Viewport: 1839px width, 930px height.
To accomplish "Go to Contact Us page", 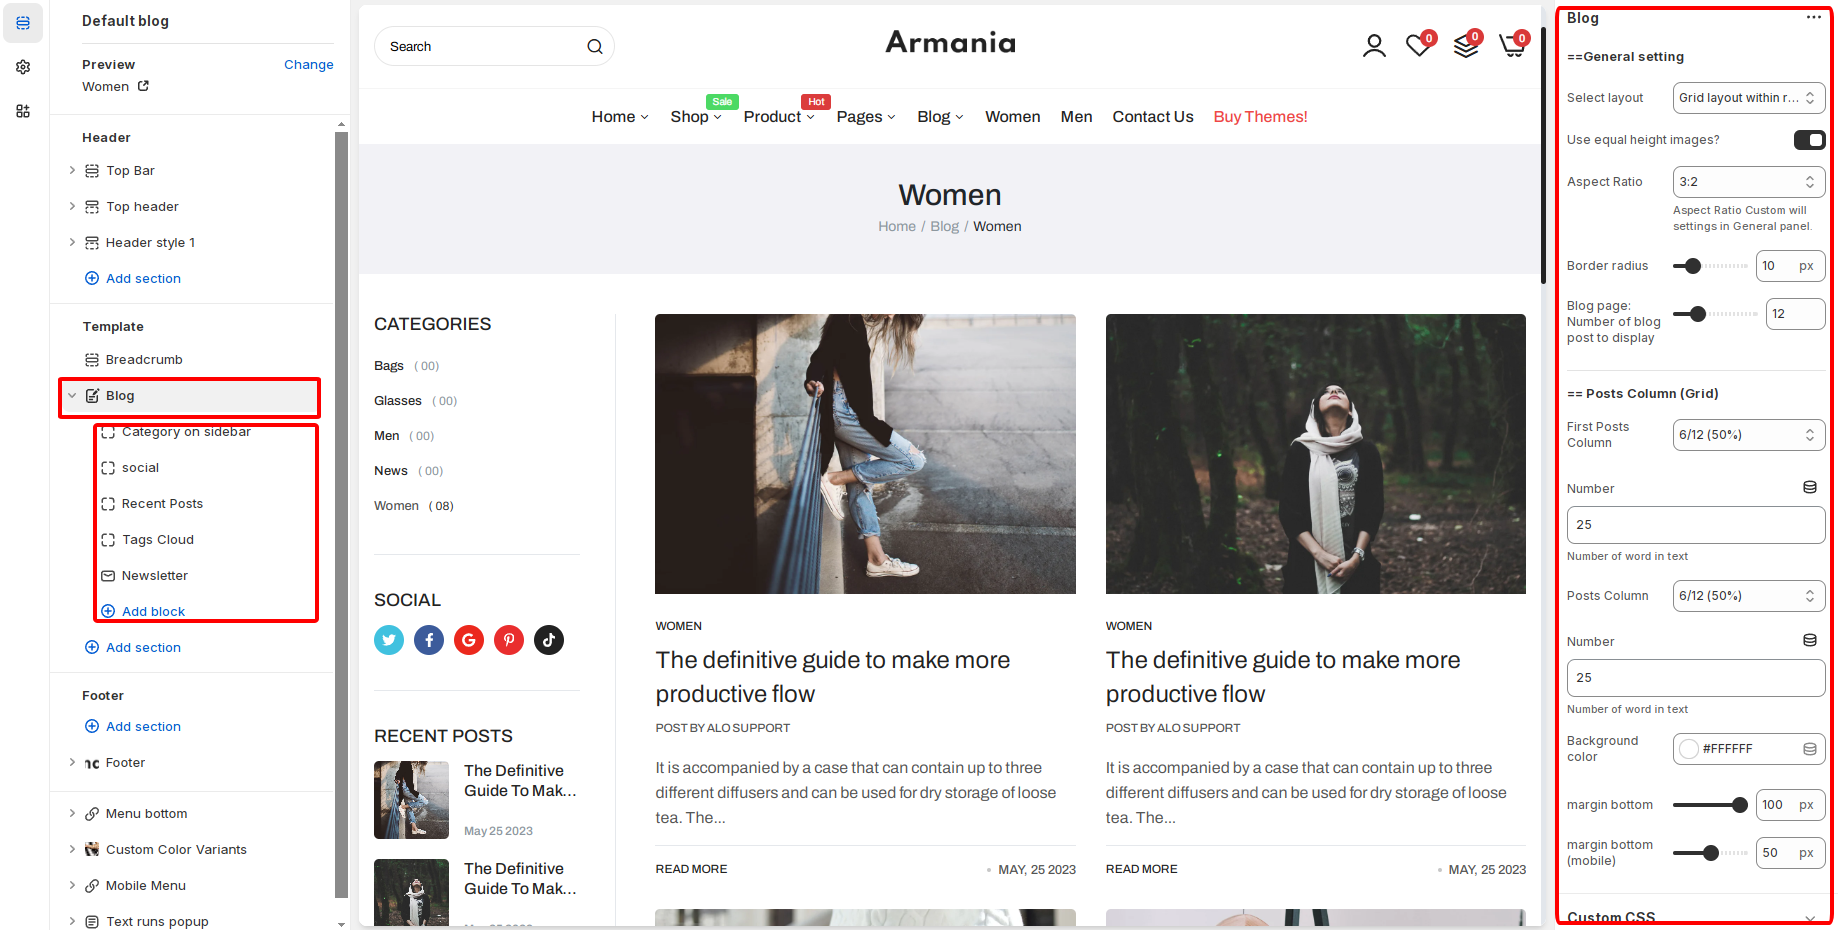I will click(x=1153, y=117).
